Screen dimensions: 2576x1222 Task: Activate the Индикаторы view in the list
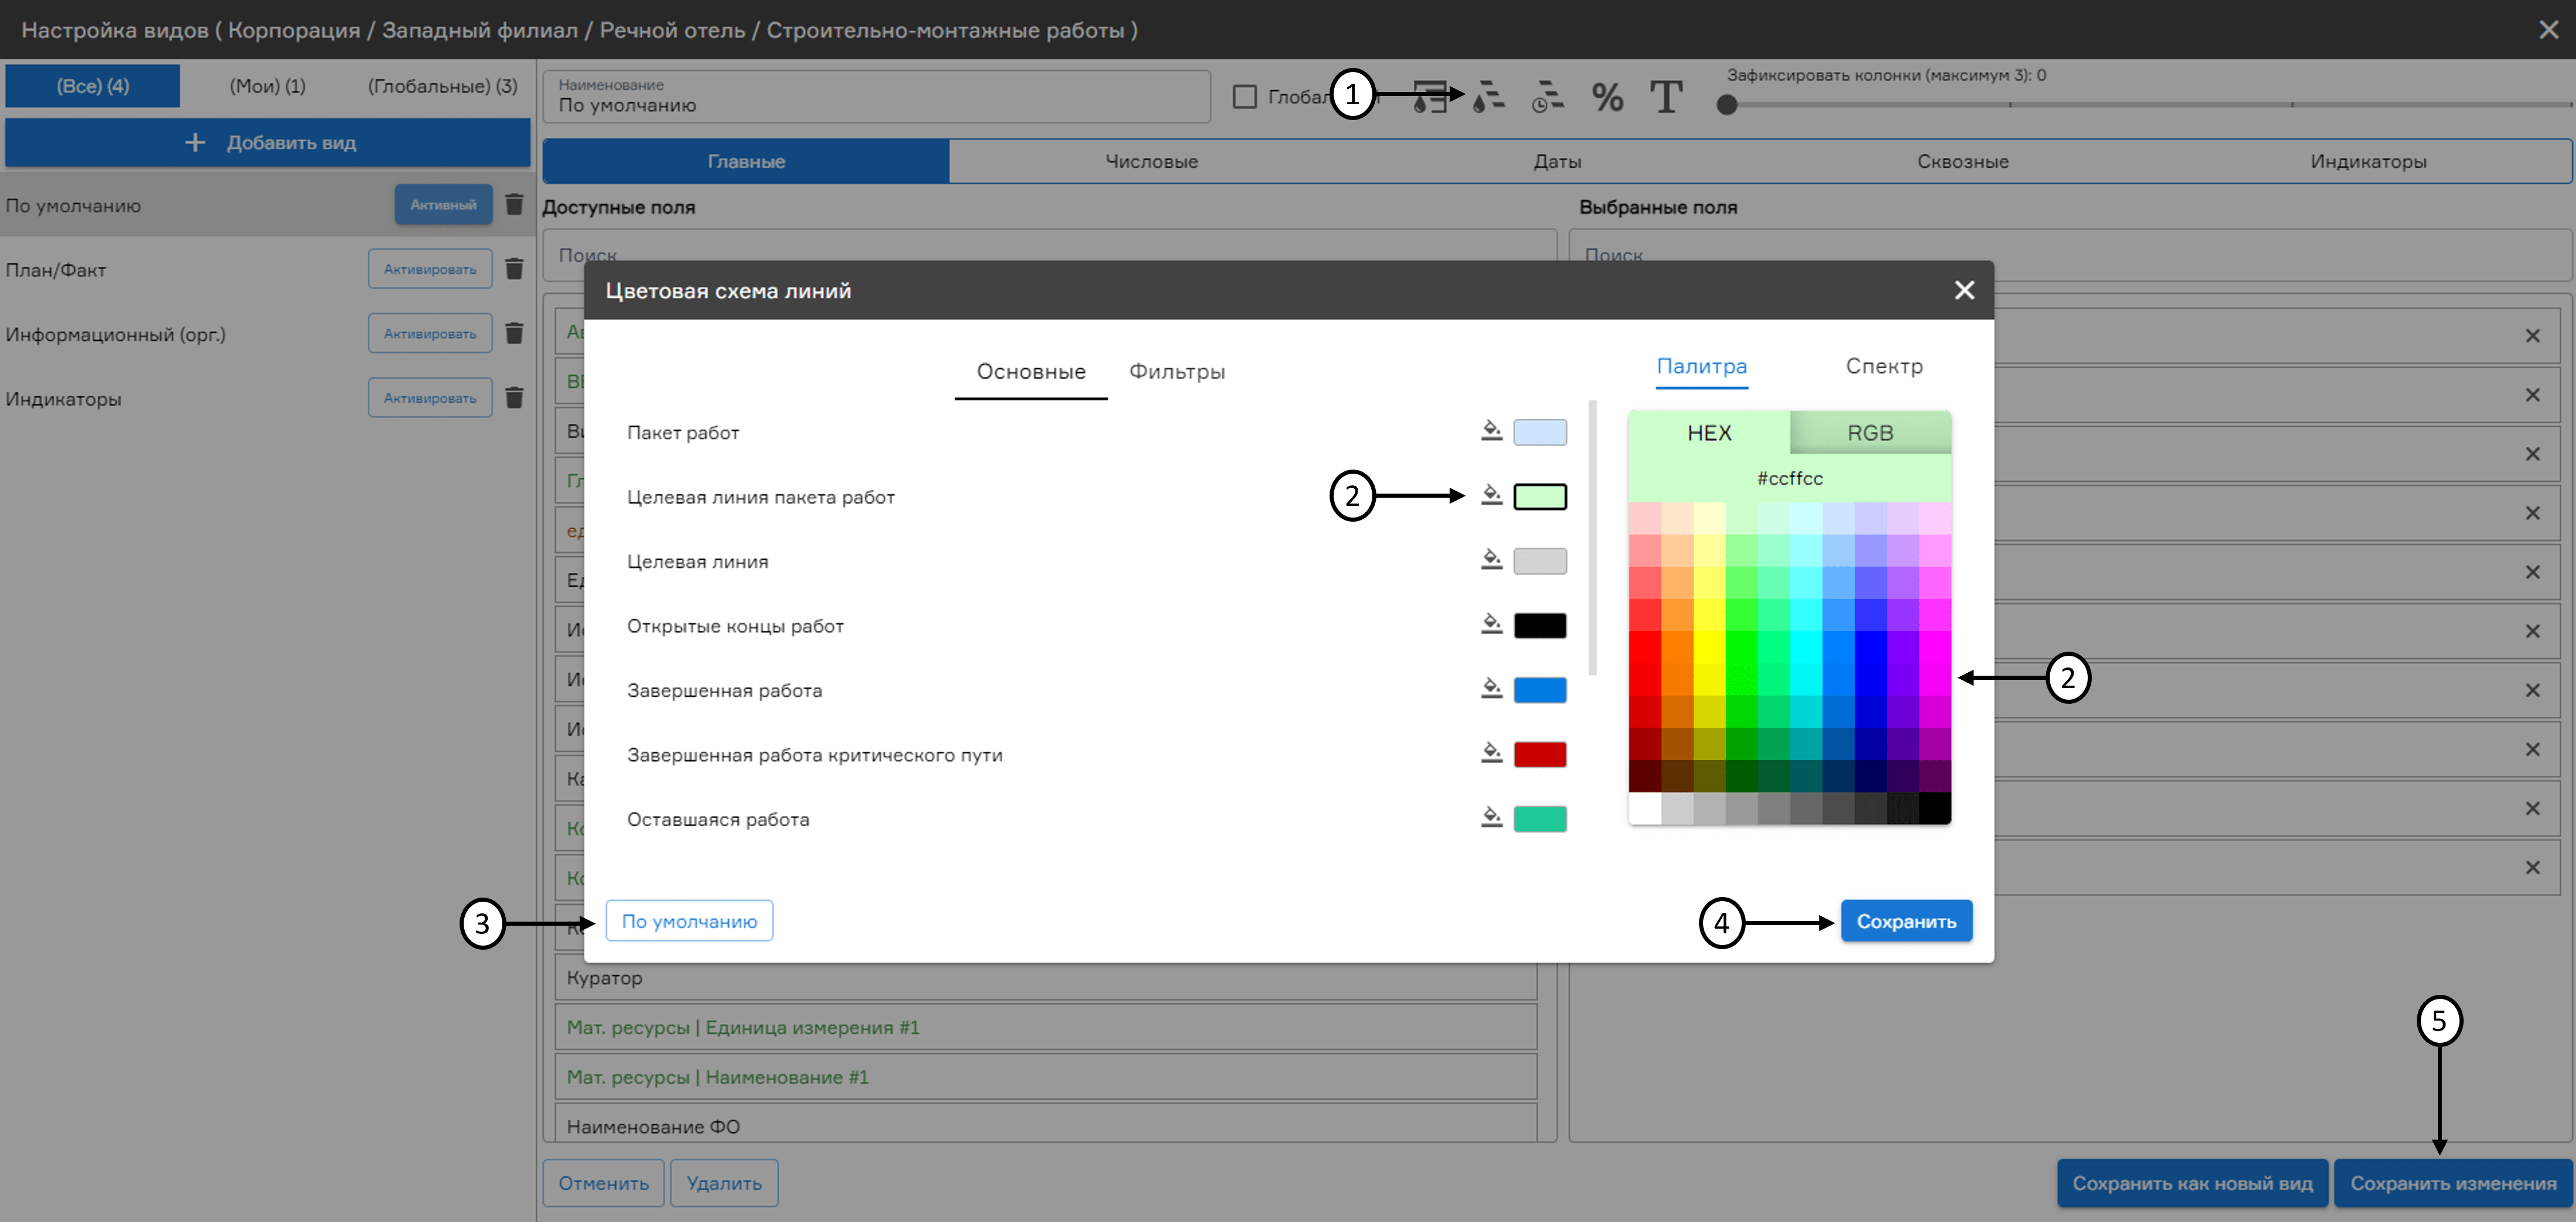pyautogui.click(x=430, y=398)
